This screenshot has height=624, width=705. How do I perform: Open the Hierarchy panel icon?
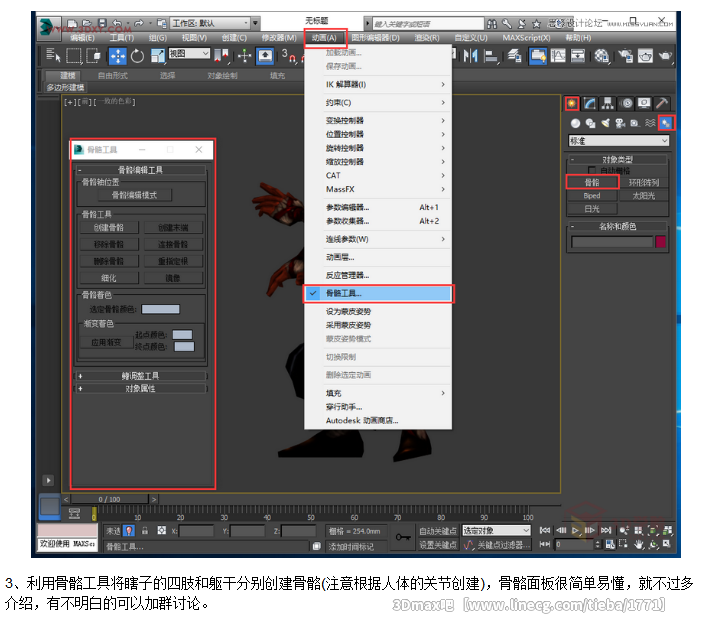pyautogui.click(x=607, y=103)
